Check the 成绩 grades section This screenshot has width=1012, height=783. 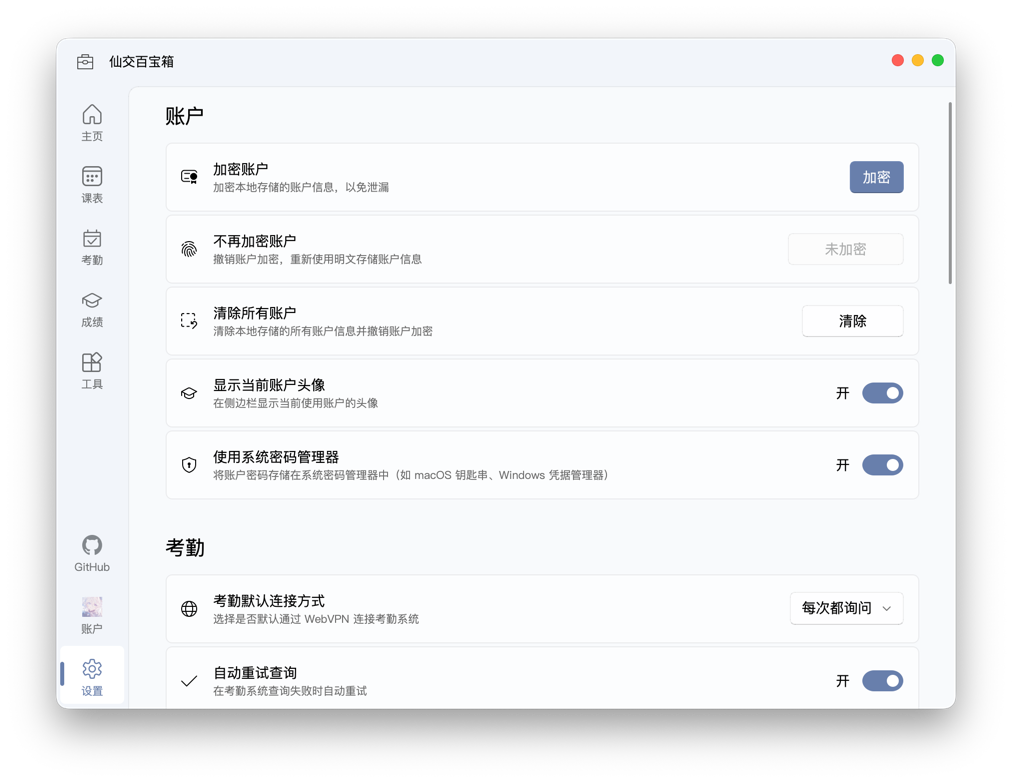(x=91, y=309)
